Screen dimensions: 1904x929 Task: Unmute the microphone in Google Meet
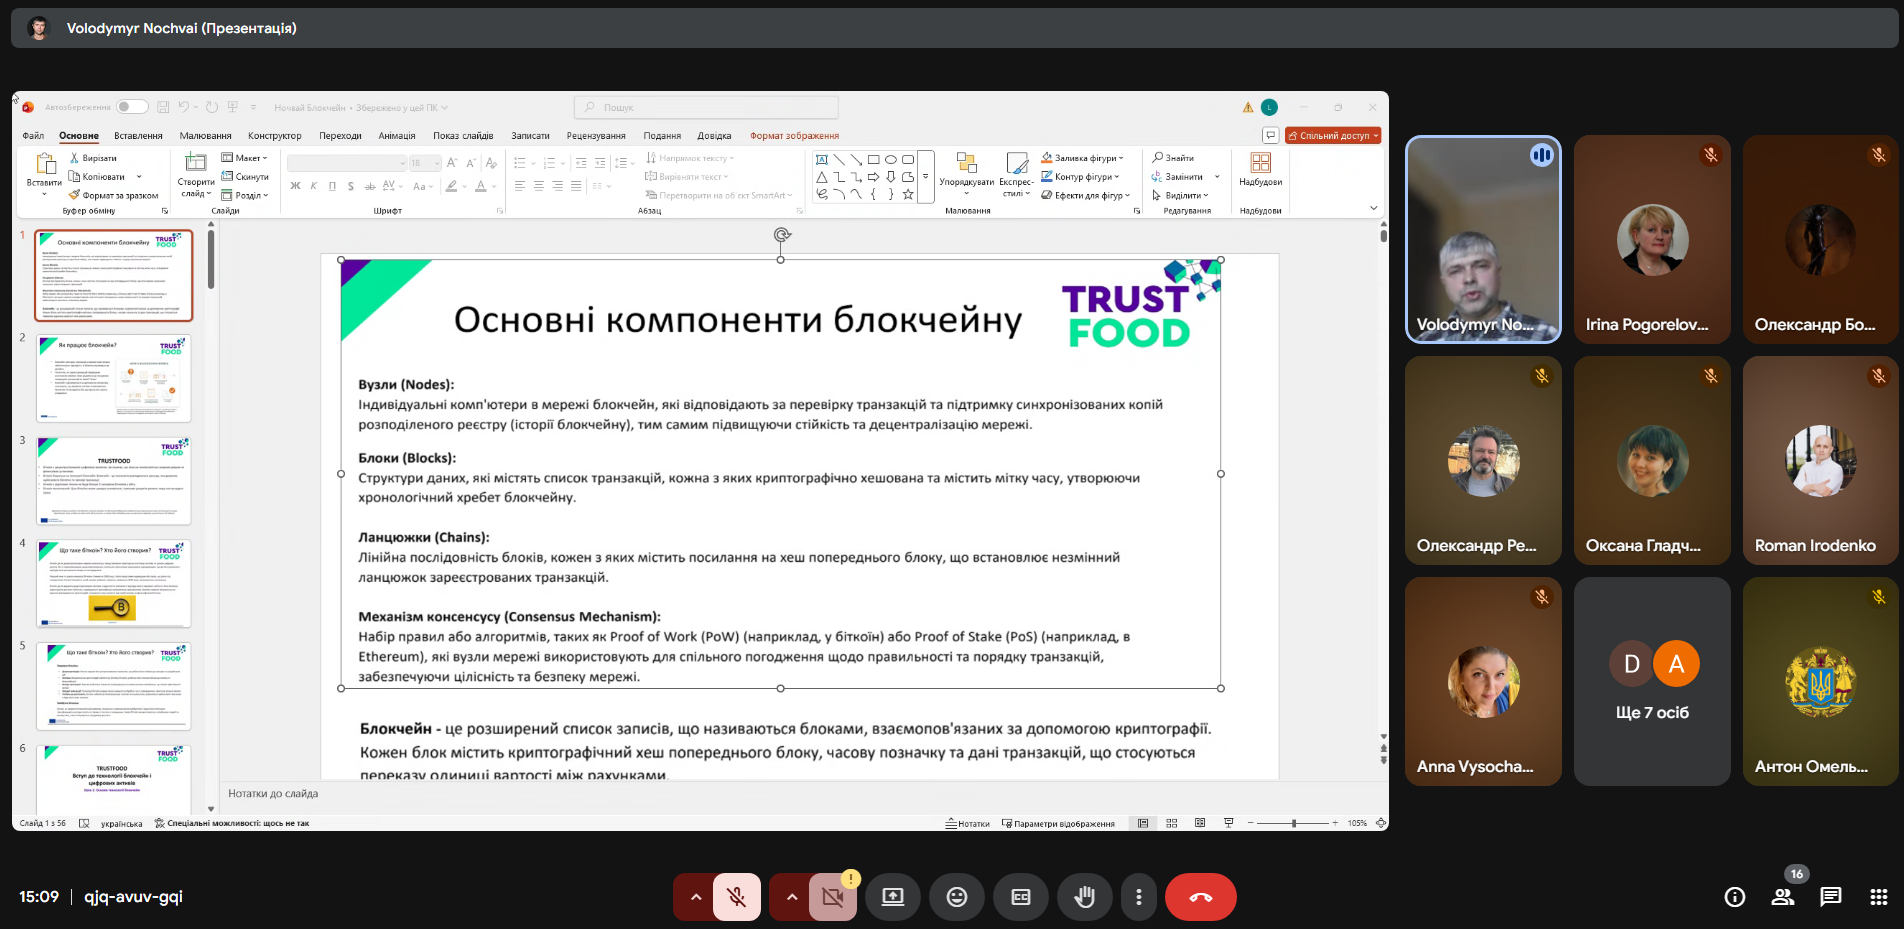(737, 897)
